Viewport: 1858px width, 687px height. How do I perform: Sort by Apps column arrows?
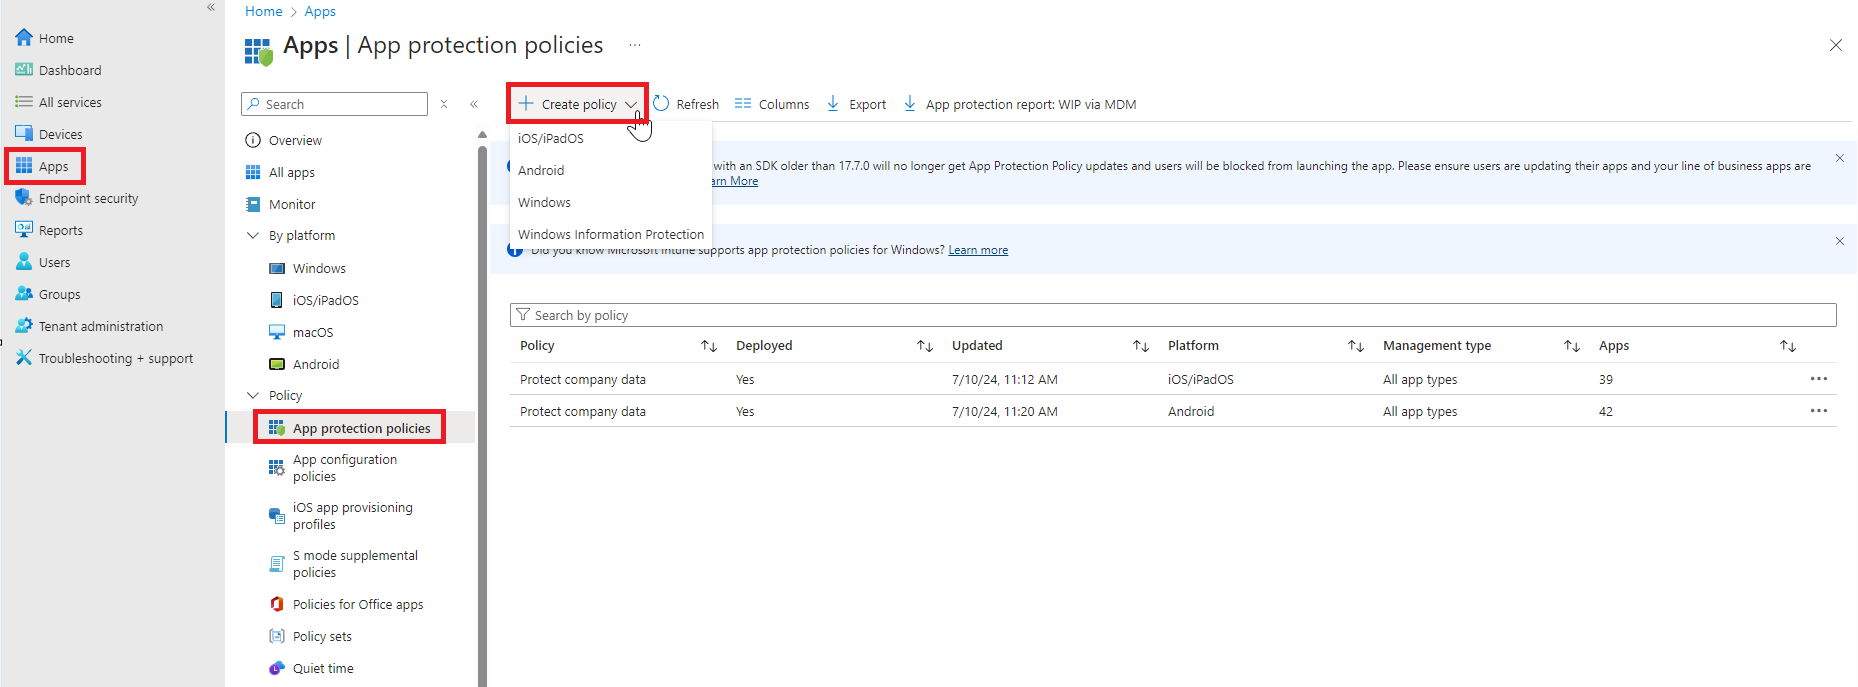click(x=1788, y=346)
